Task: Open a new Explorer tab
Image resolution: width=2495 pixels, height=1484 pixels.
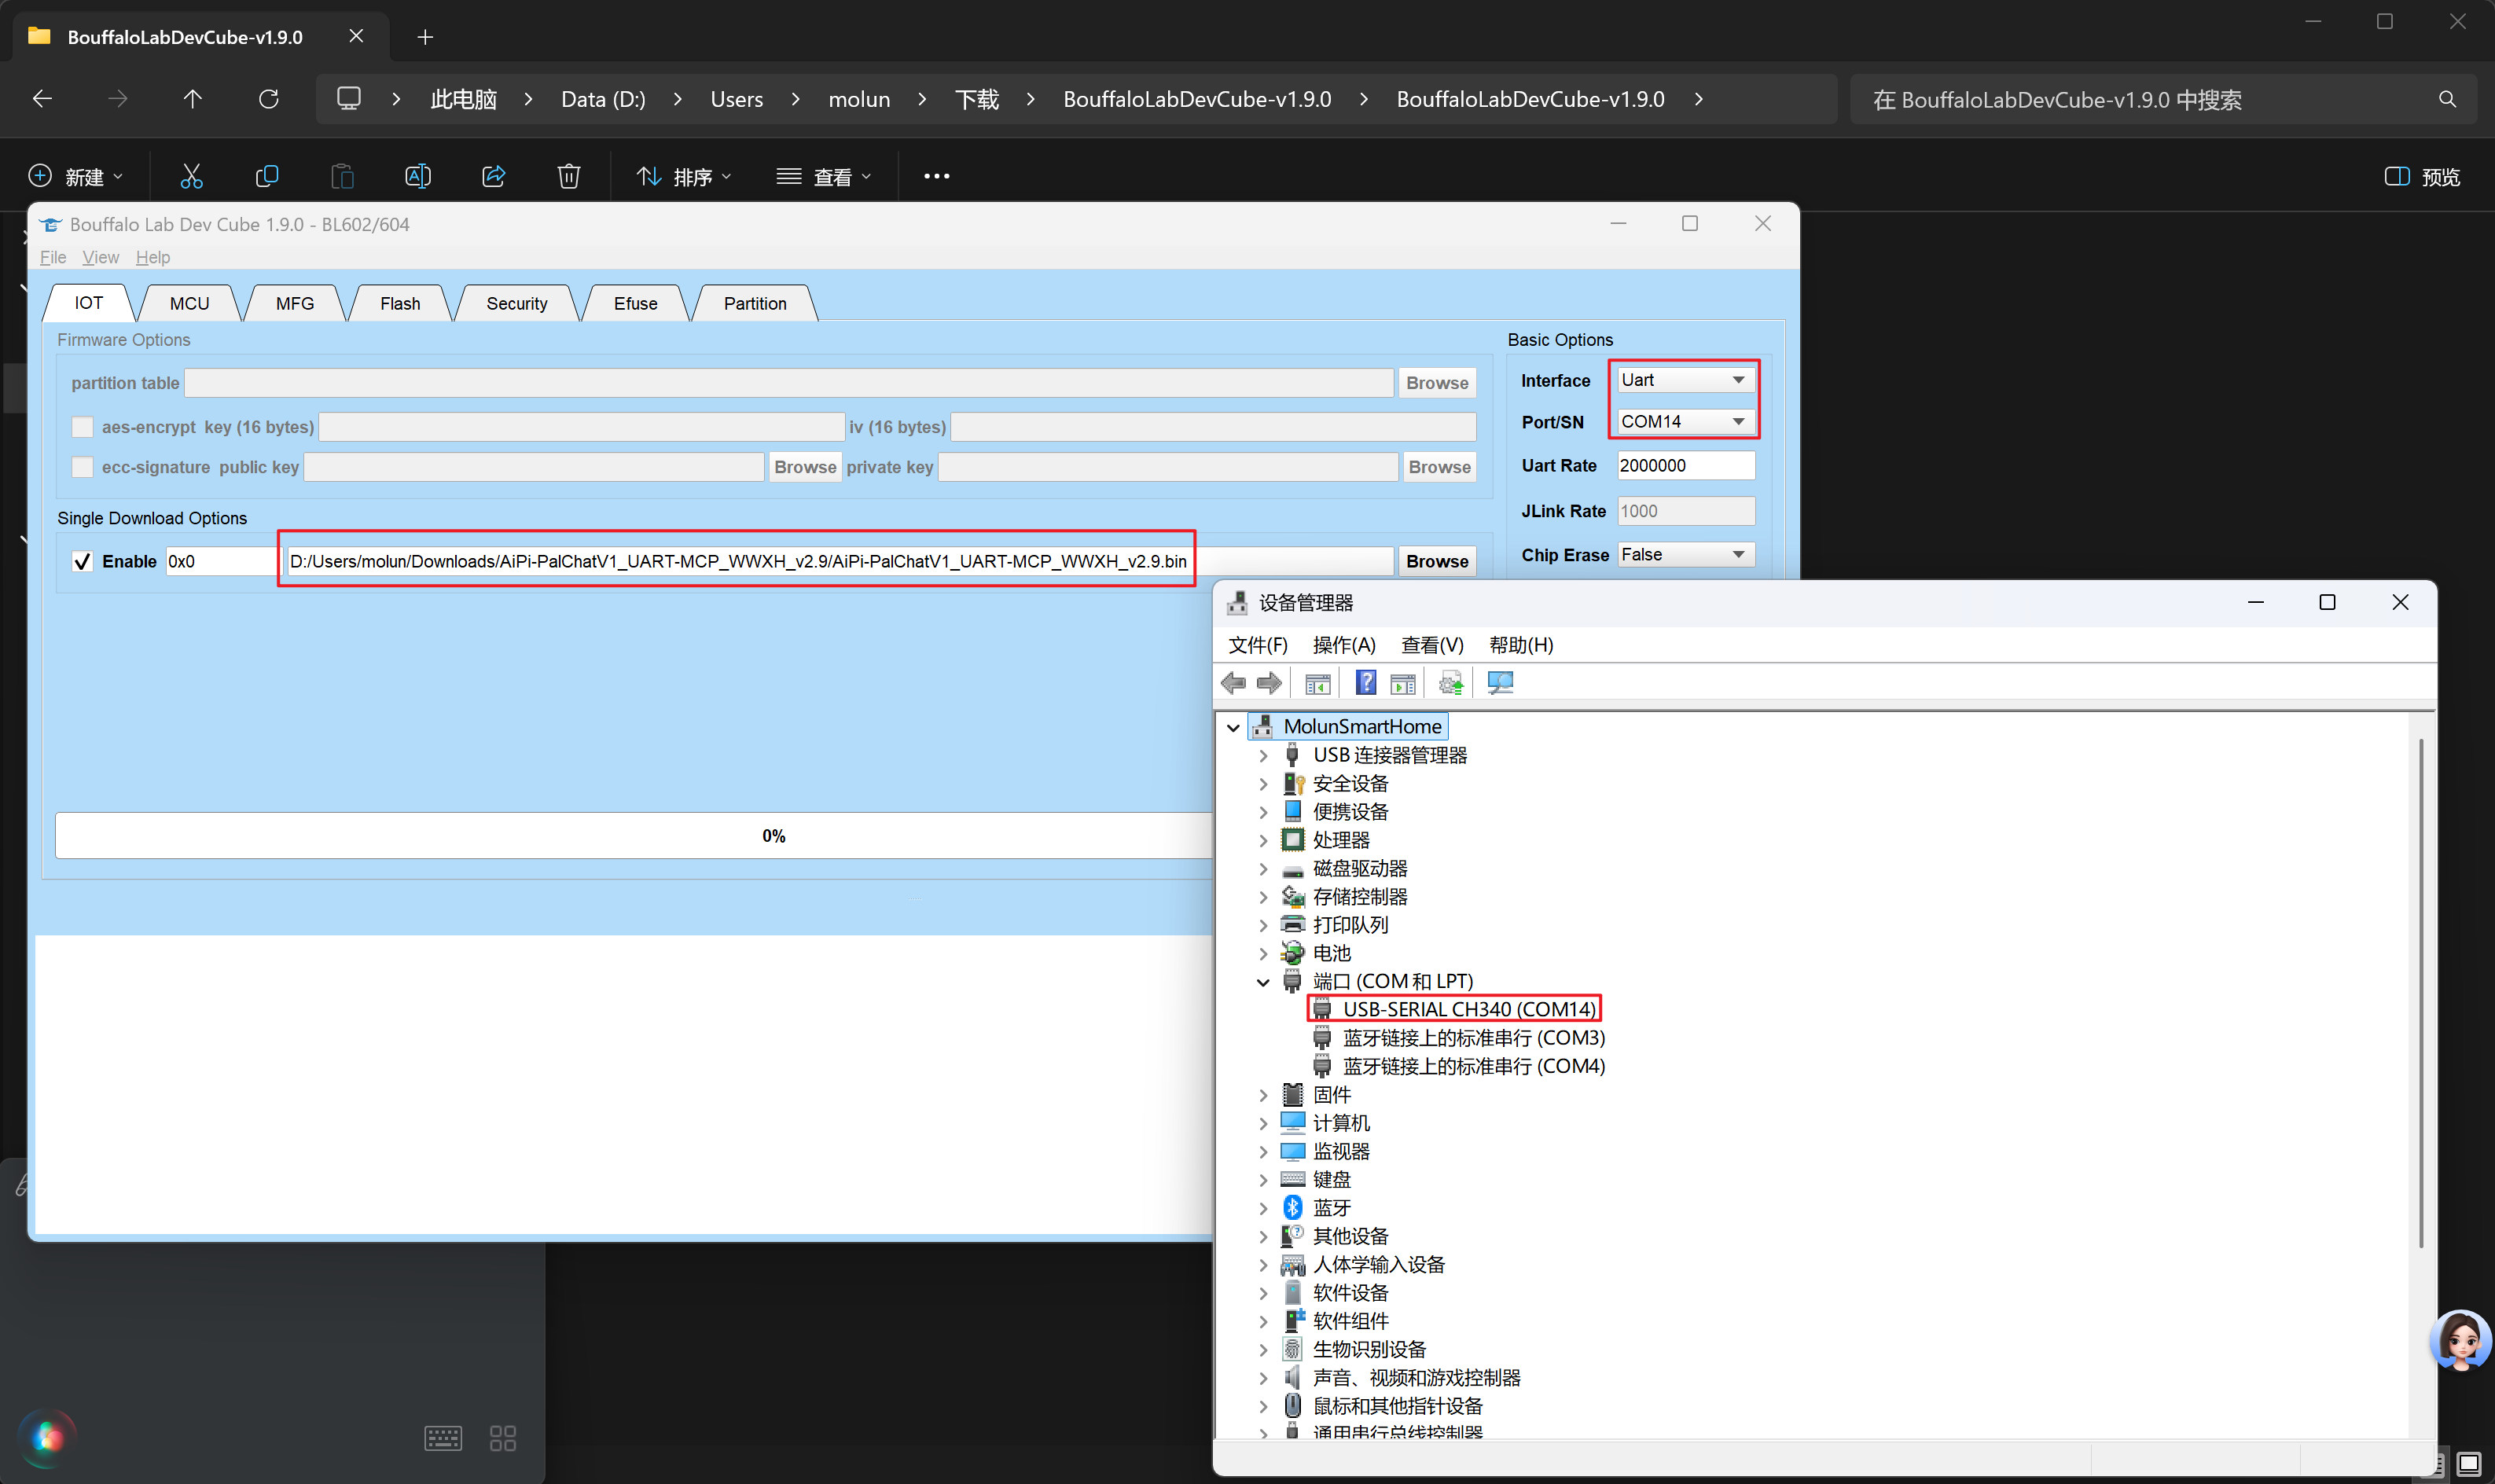Action: tap(425, 37)
